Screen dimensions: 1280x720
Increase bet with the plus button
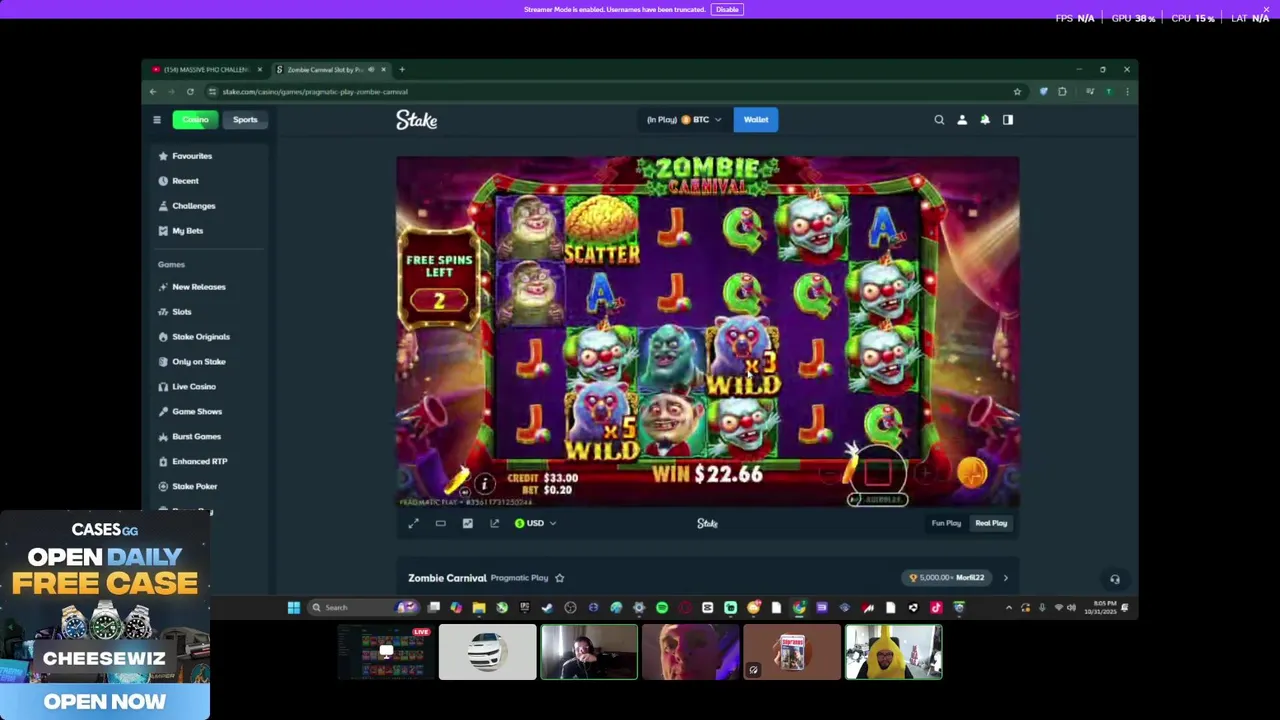pos(926,474)
